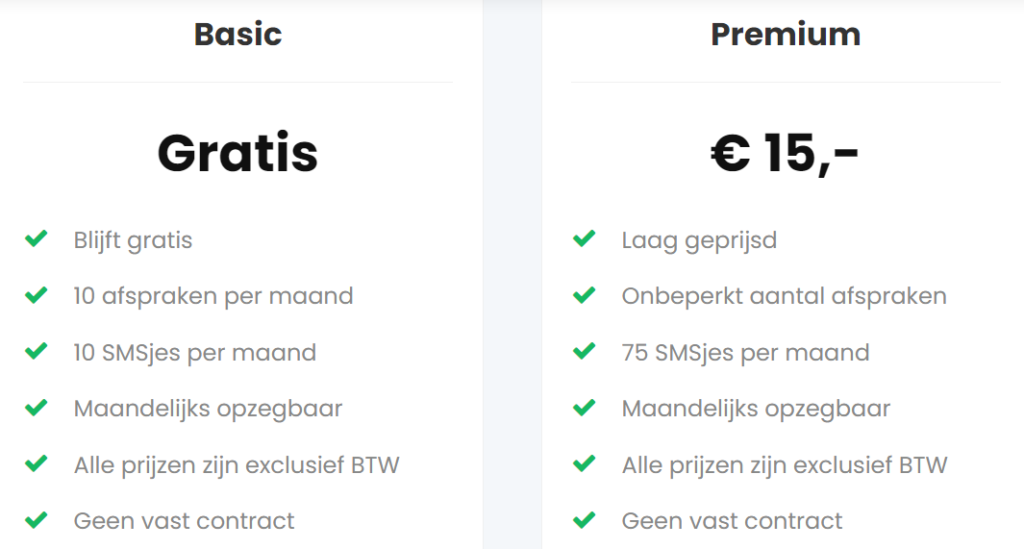Select the Premium plan heading
Image resolution: width=1024 pixels, height=549 pixels.
[x=785, y=34]
